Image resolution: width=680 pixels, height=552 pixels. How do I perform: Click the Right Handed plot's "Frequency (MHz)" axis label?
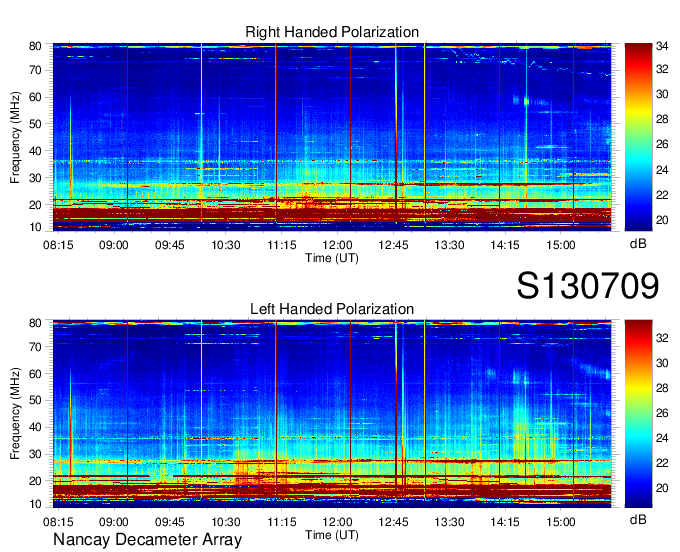(x=16, y=137)
